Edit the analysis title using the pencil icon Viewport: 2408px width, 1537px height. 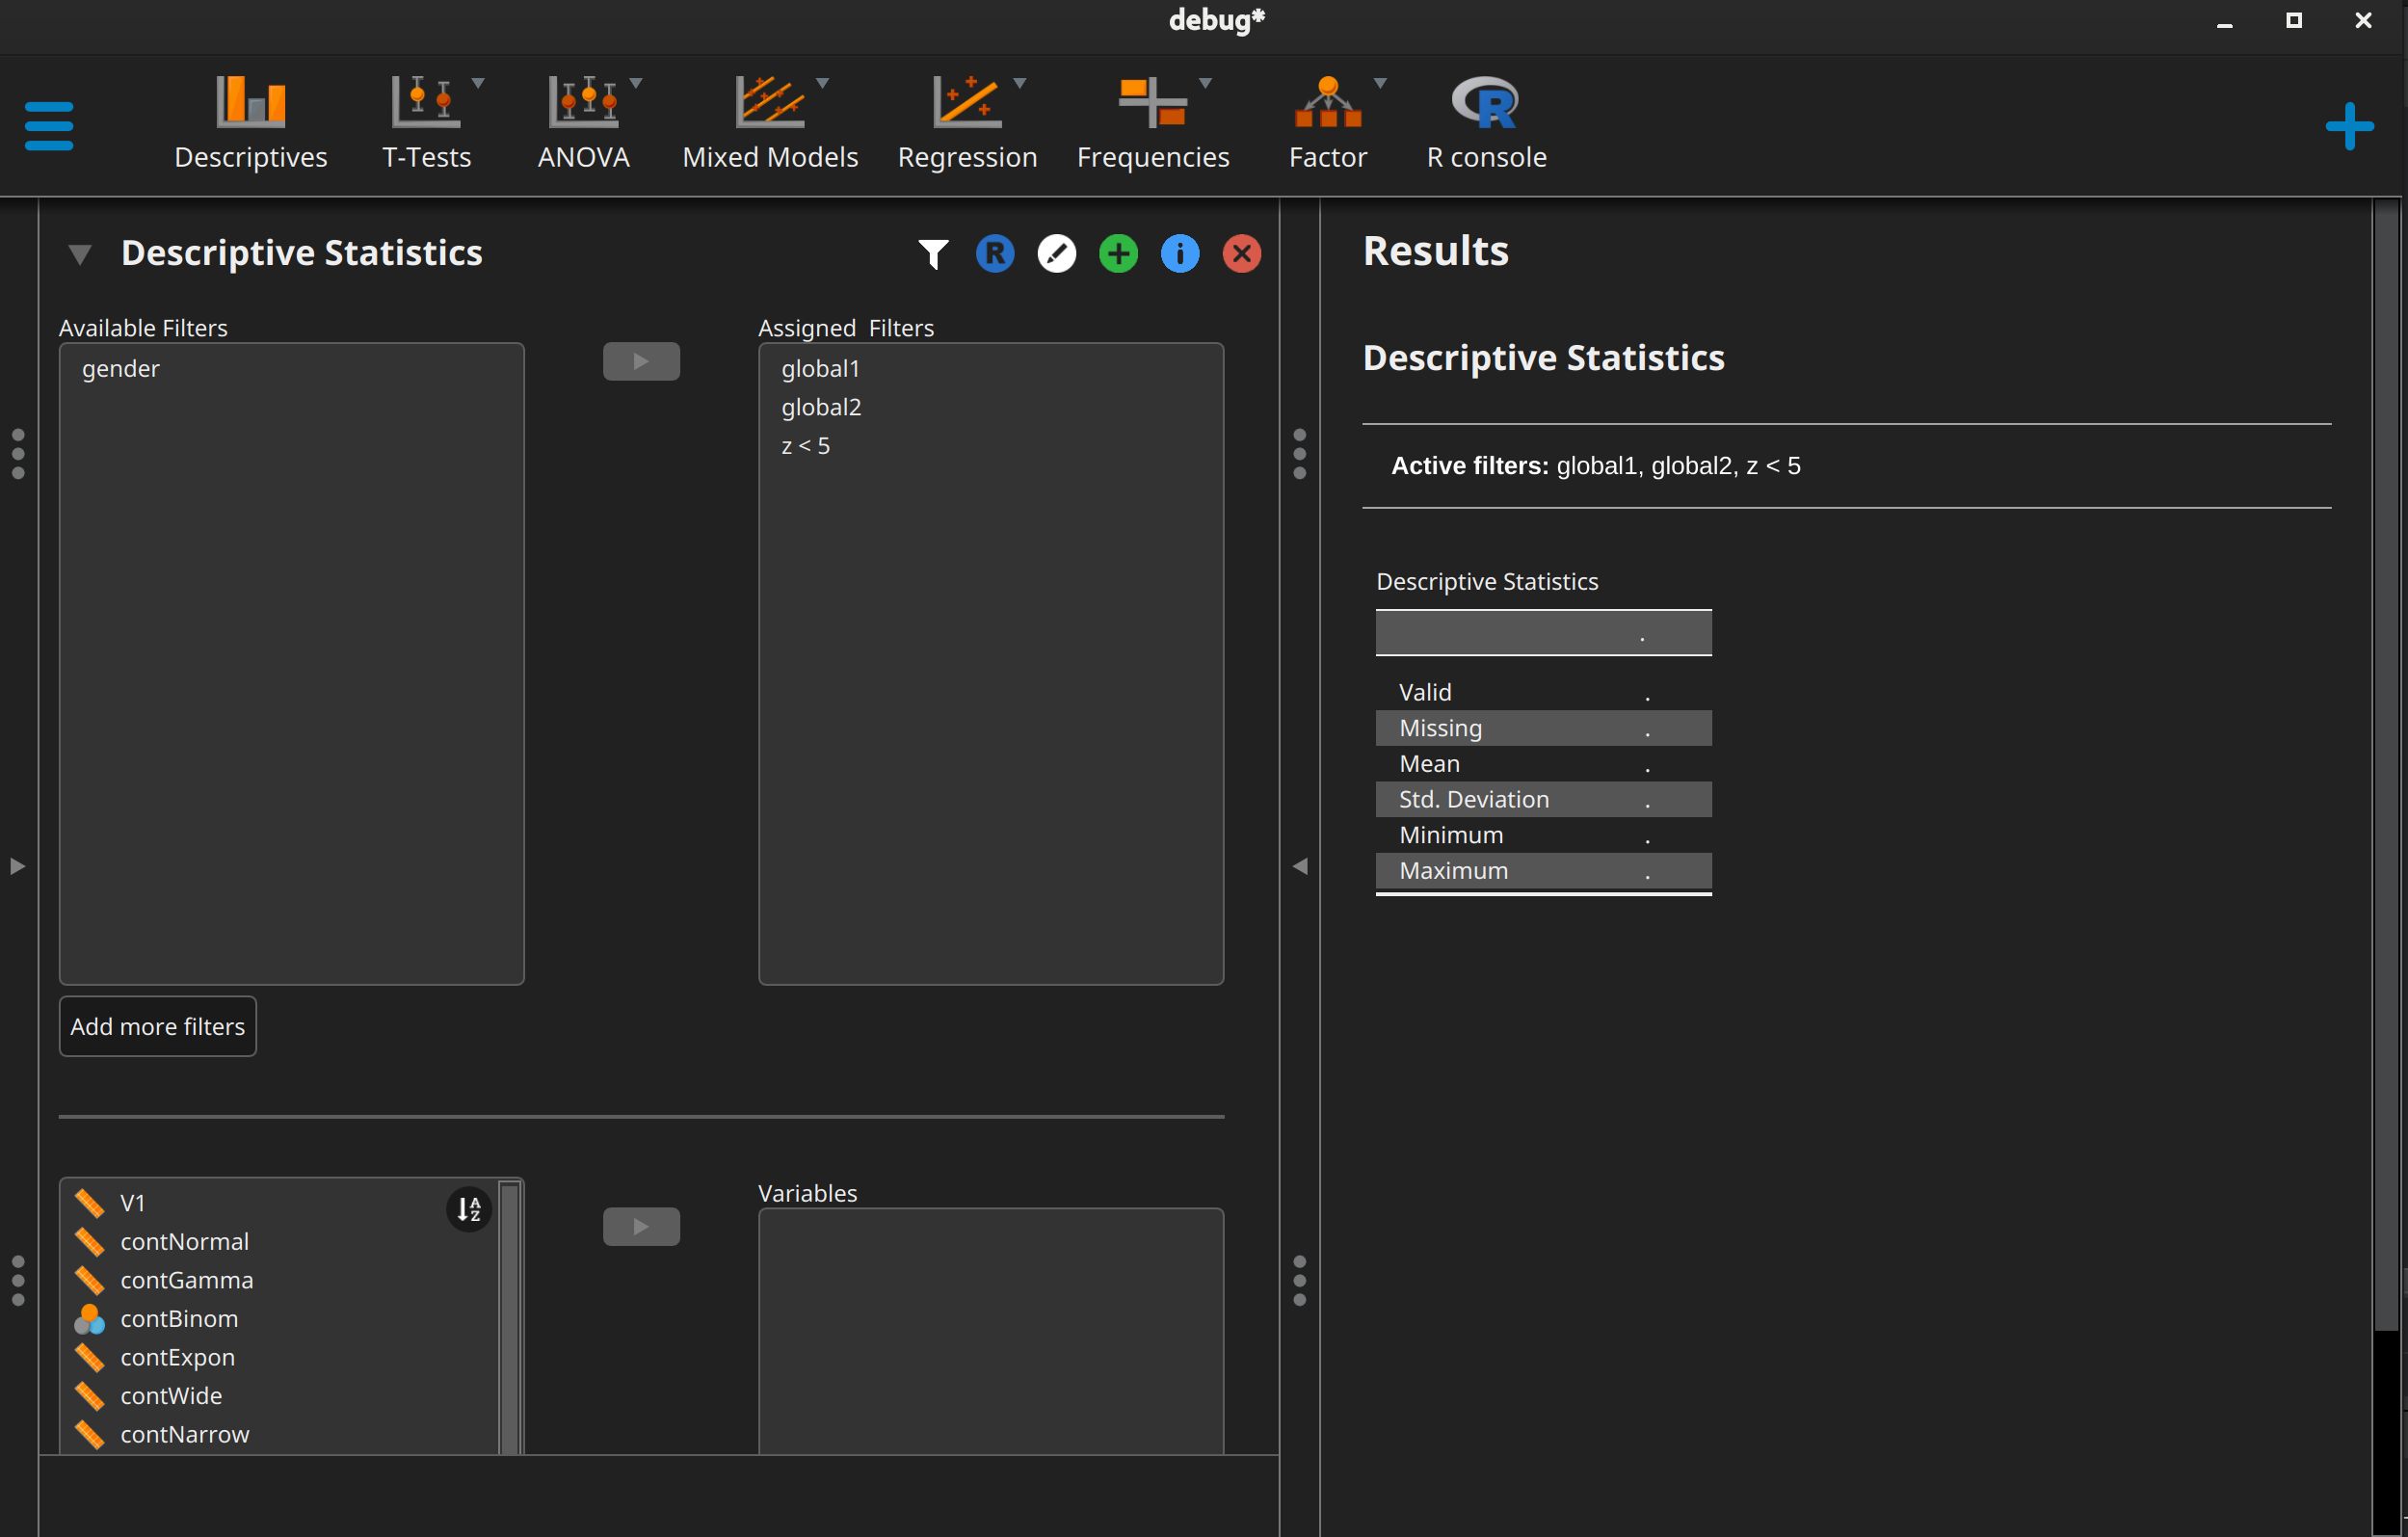pos(1057,253)
